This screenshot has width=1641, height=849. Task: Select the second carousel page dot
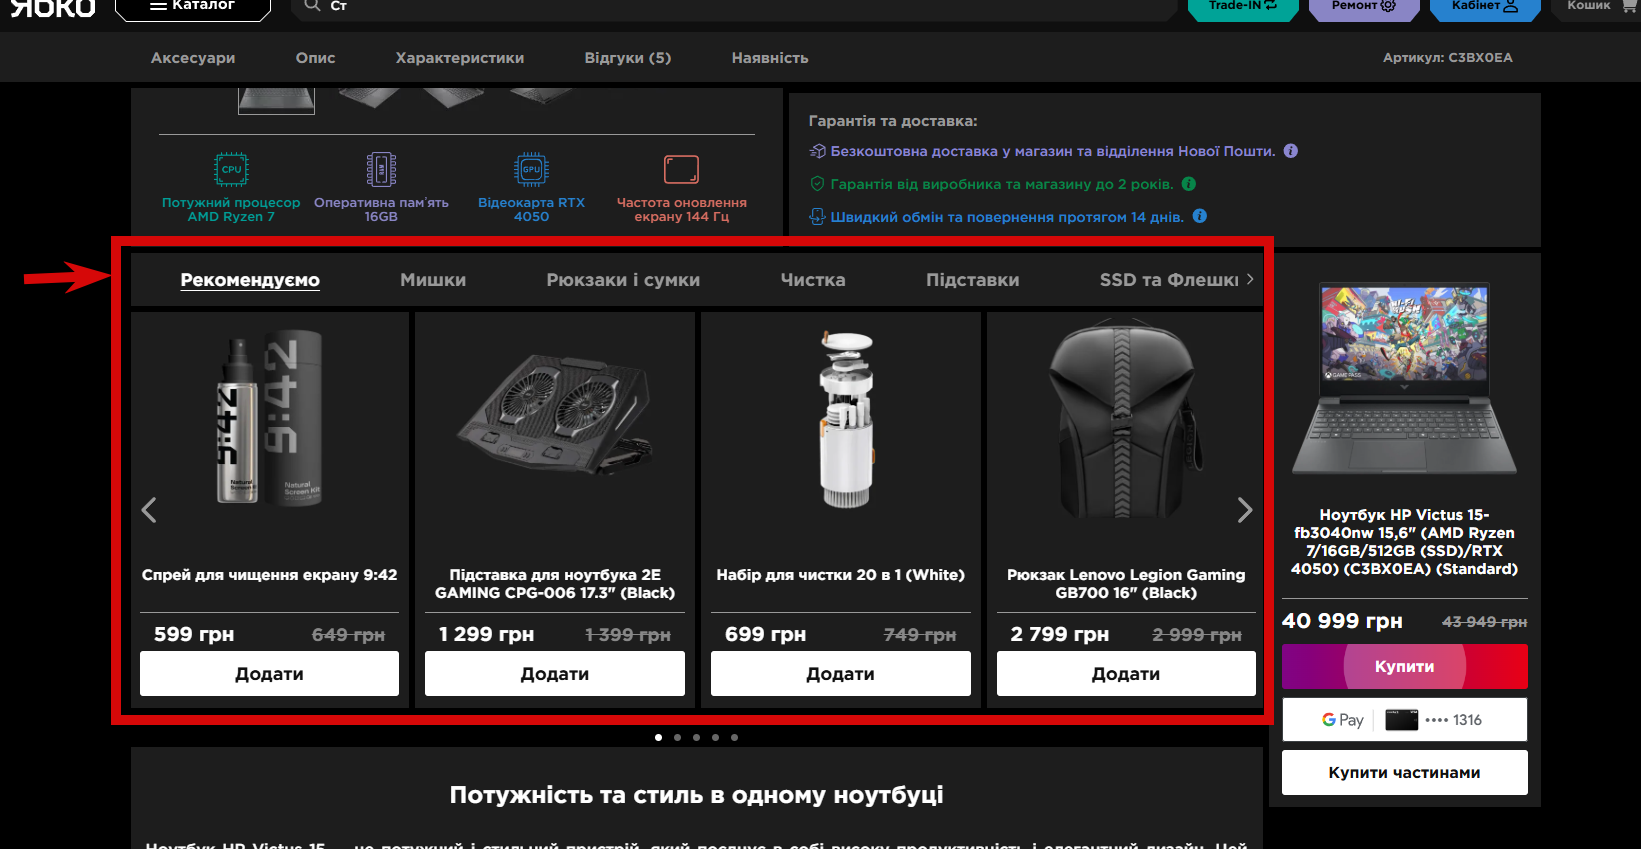tap(677, 737)
